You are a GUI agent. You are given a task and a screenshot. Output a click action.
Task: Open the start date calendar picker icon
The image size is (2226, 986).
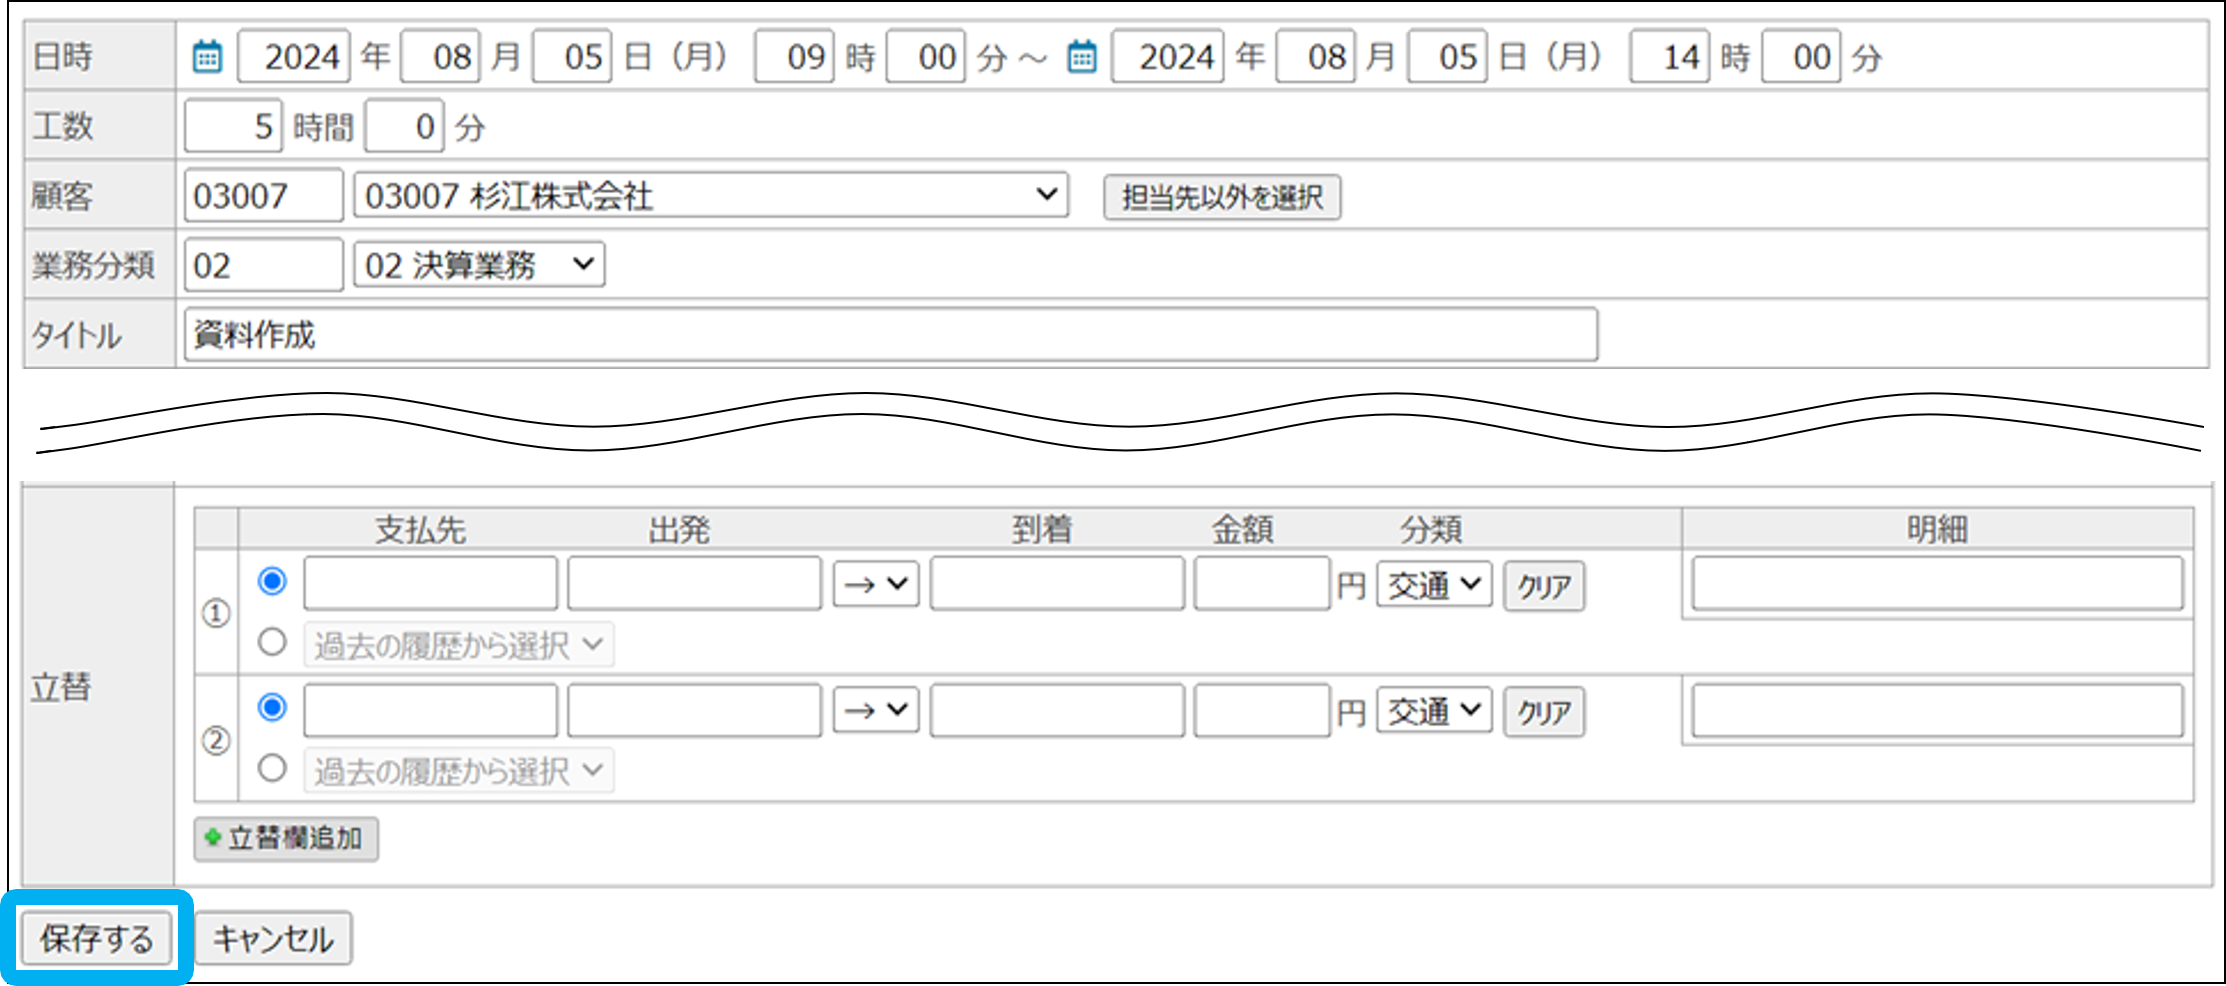(x=207, y=57)
